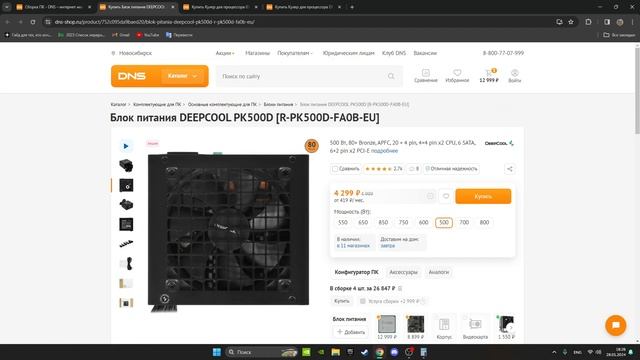Open the Сравнение comparison icon in header

click(425, 76)
